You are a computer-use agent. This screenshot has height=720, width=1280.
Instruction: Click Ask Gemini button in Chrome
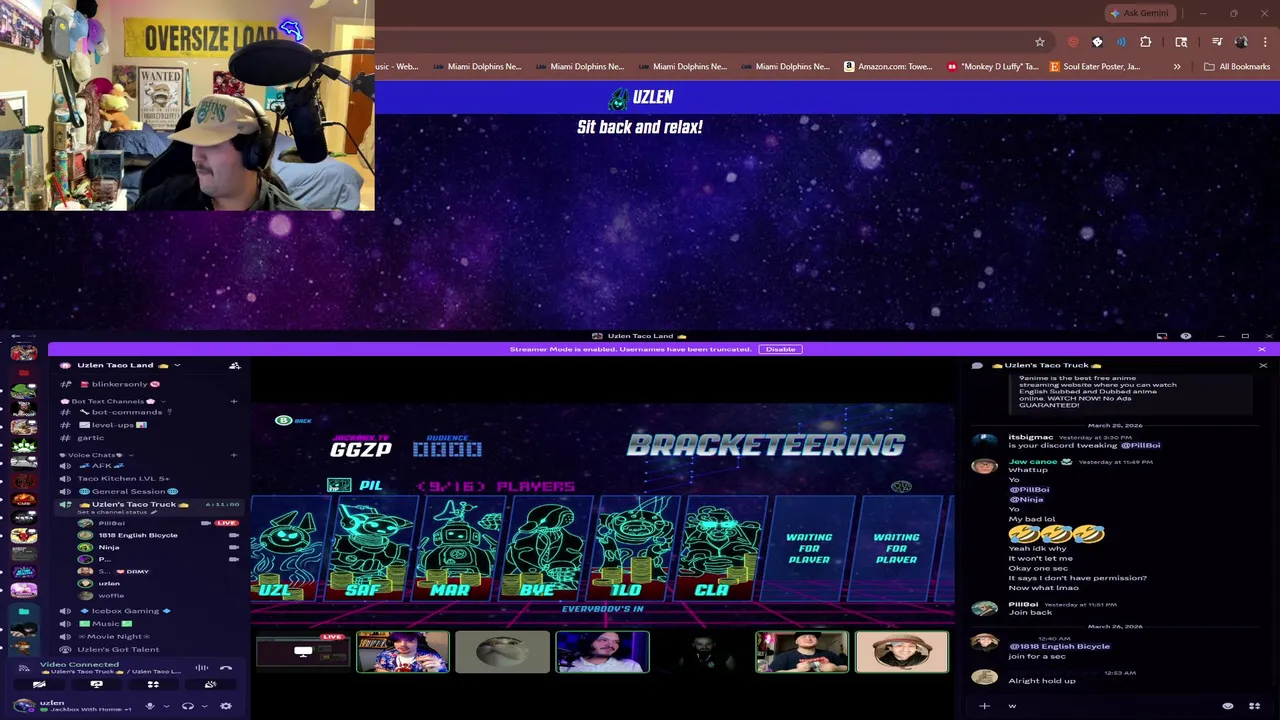click(x=1139, y=13)
